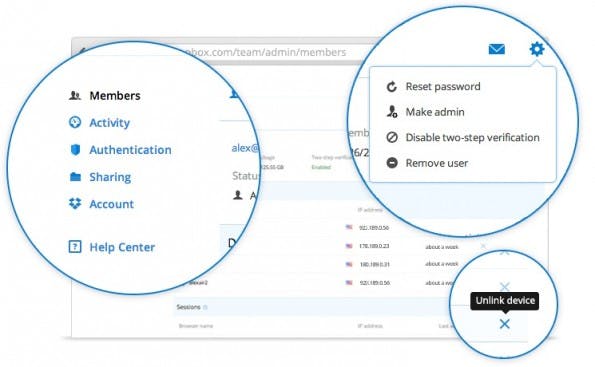Click the X above Unlink device tooltip
This screenshot has width=595, height=367.
[x=504, y=286]
